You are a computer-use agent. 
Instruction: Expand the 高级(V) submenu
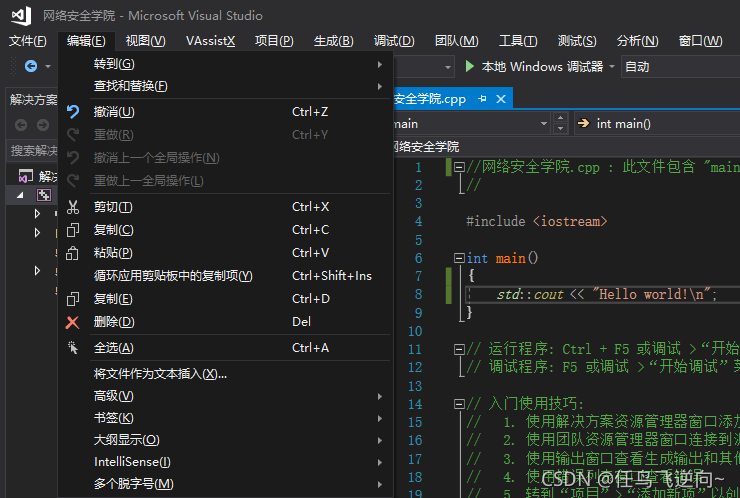226,396
